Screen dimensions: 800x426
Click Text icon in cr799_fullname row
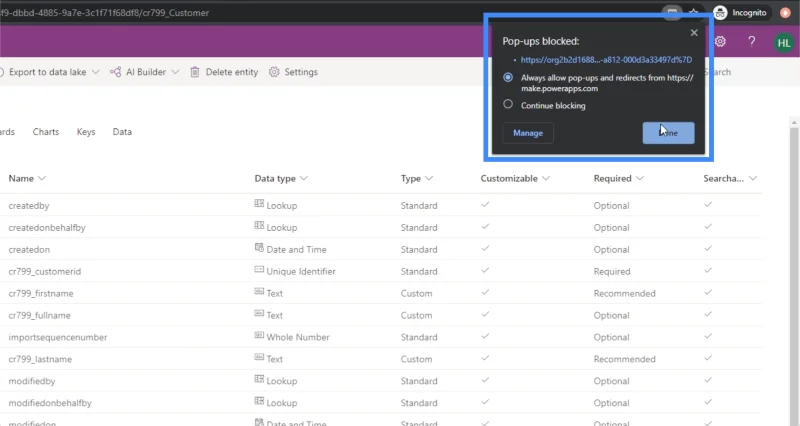[259, 313]
